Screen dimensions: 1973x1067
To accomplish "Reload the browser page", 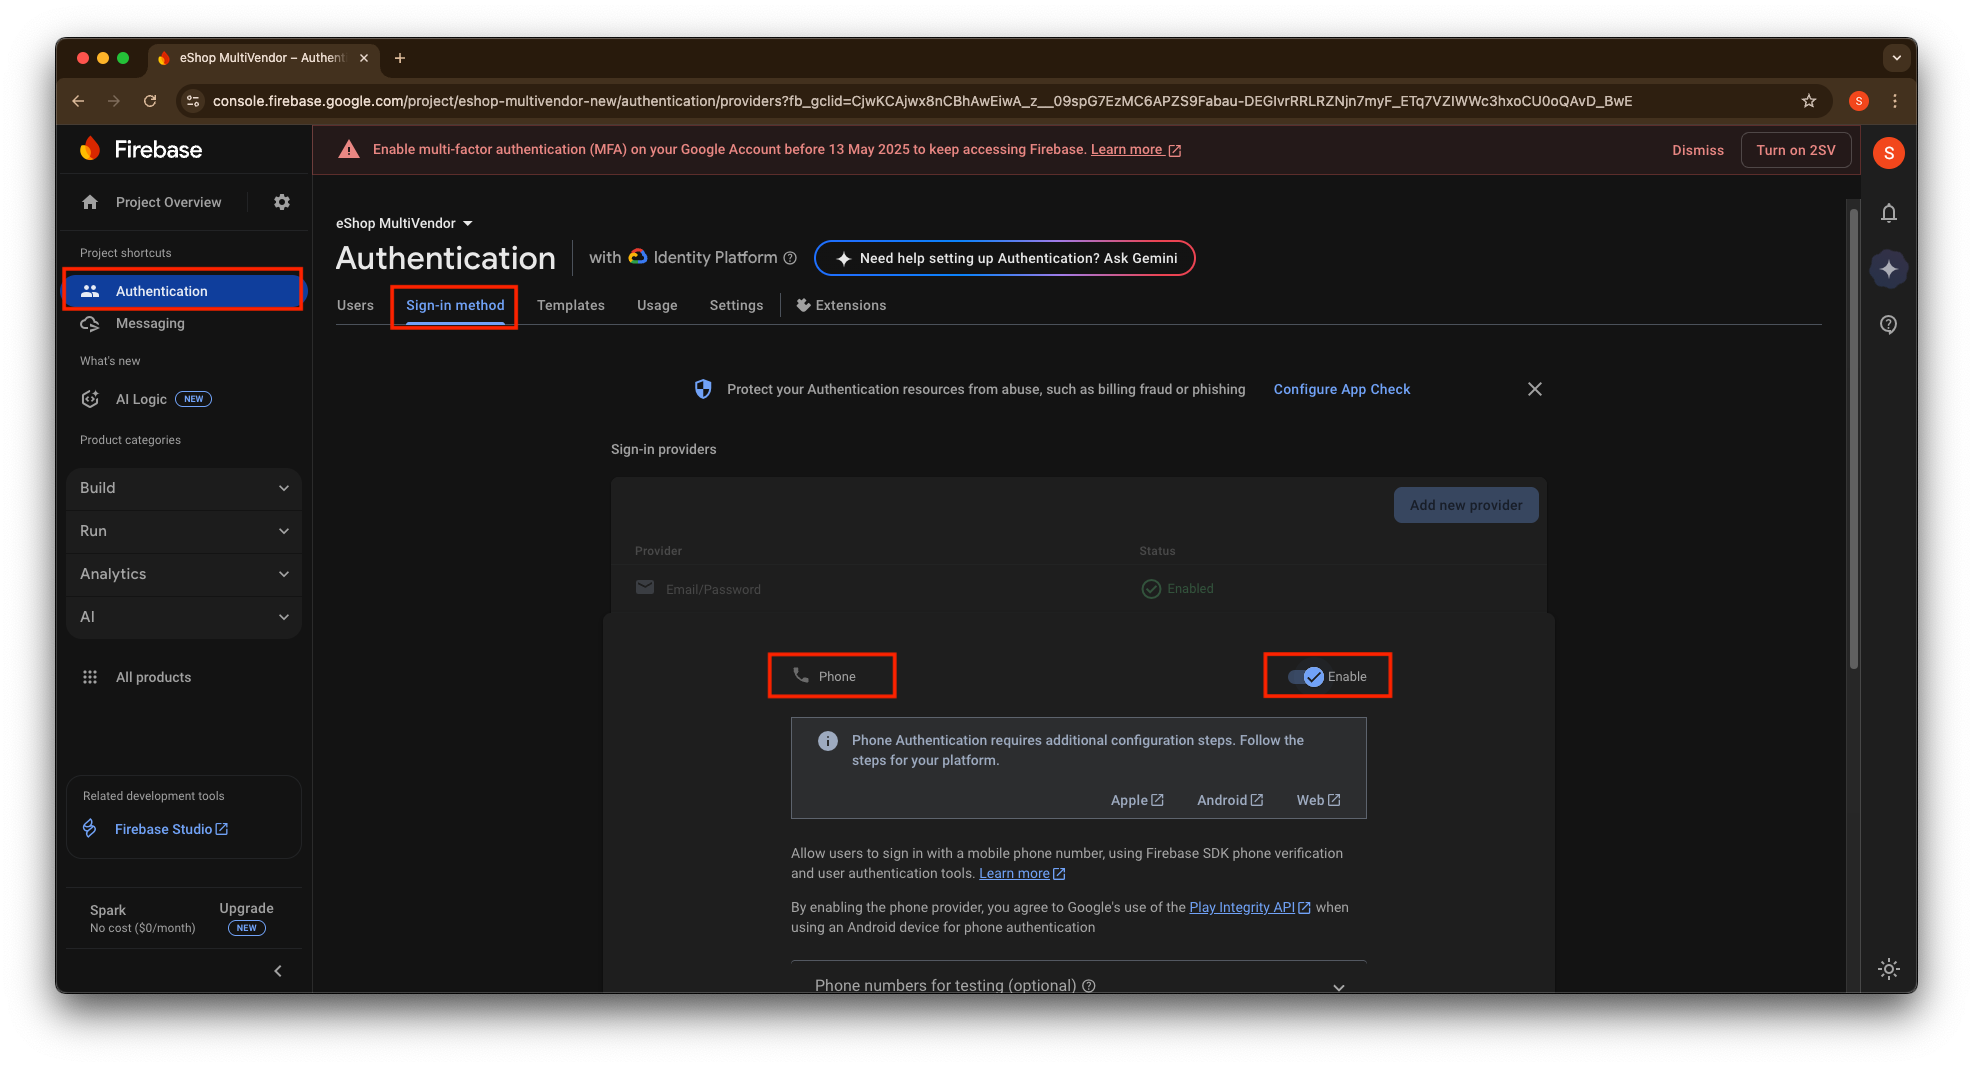I will point(150,101).
